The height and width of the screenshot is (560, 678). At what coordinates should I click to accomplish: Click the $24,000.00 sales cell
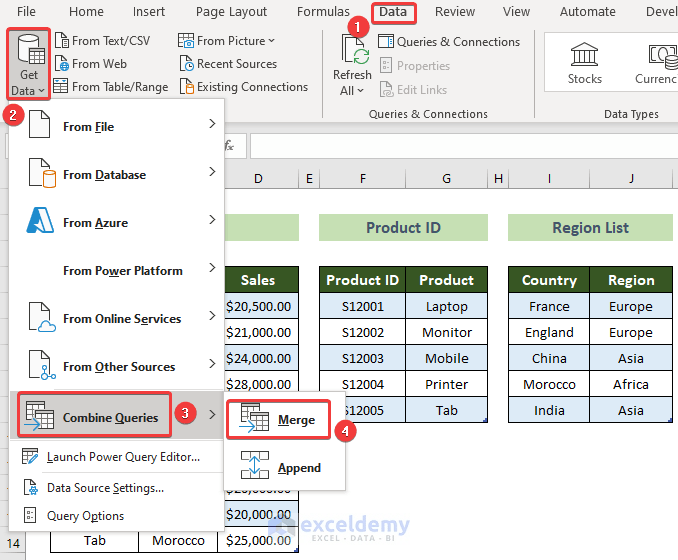261,358
